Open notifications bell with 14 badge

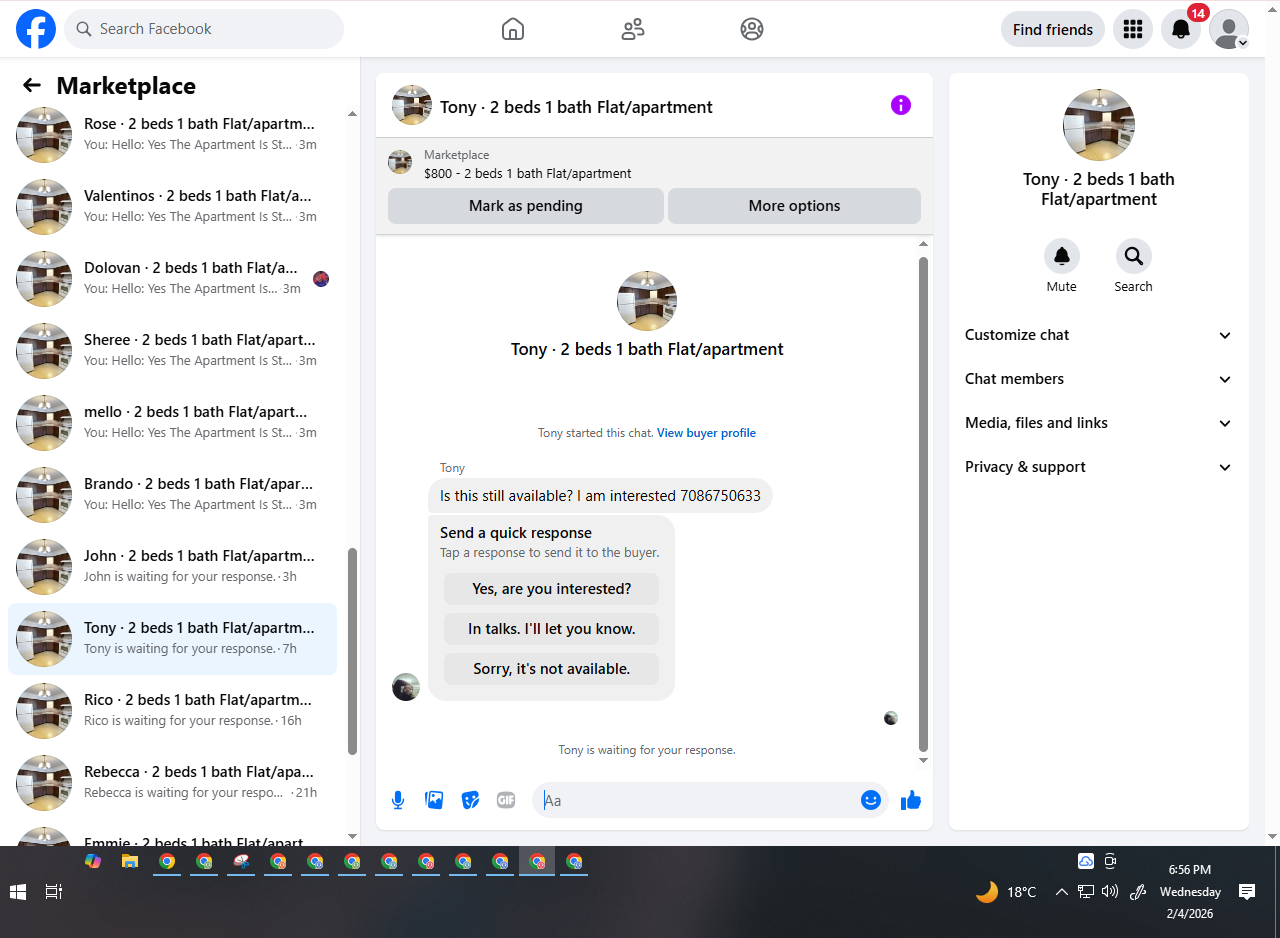coord(1181,29)
